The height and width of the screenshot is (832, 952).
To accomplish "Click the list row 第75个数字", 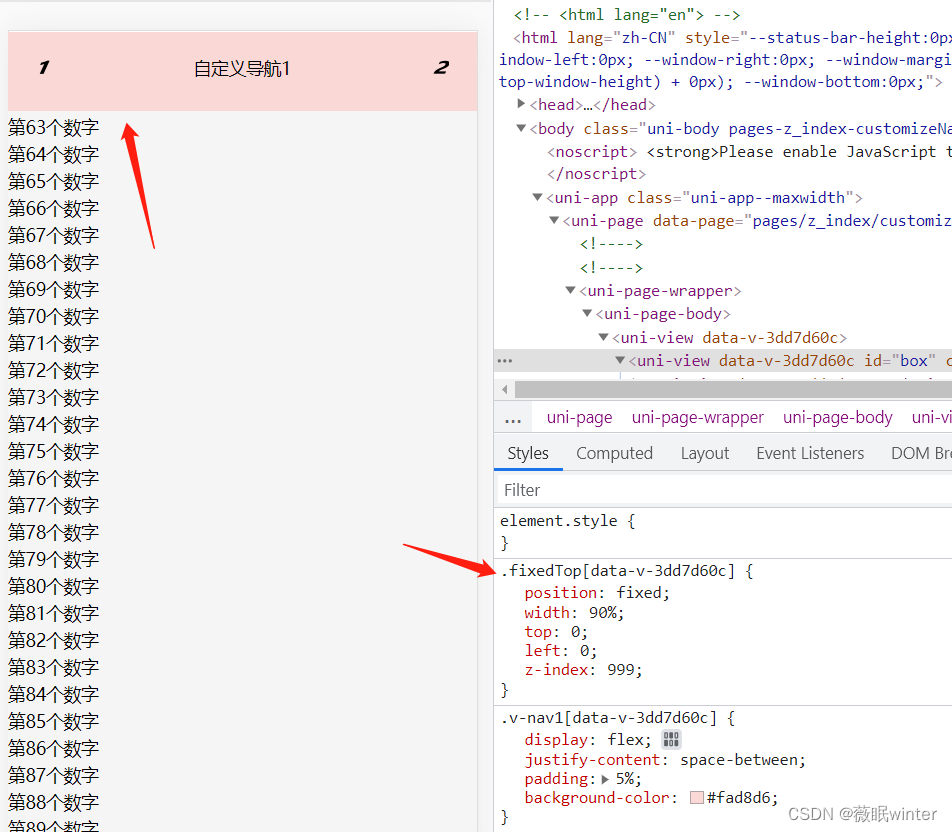I will point(53,451).
